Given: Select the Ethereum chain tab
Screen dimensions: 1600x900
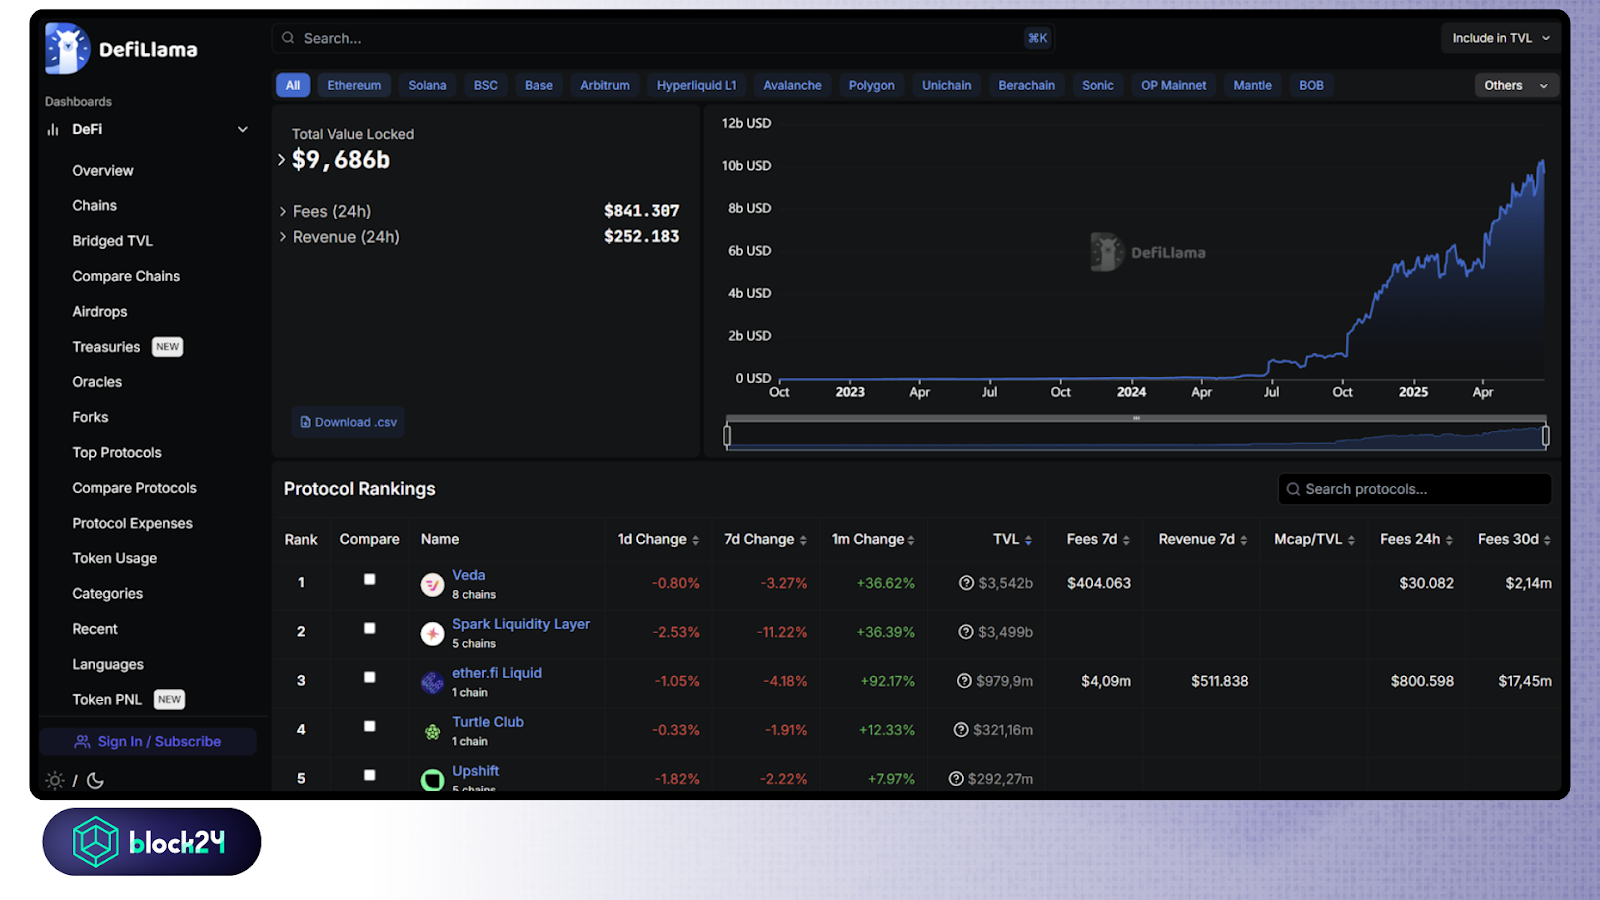Looking at the screenshot, I should pos(354,85).
